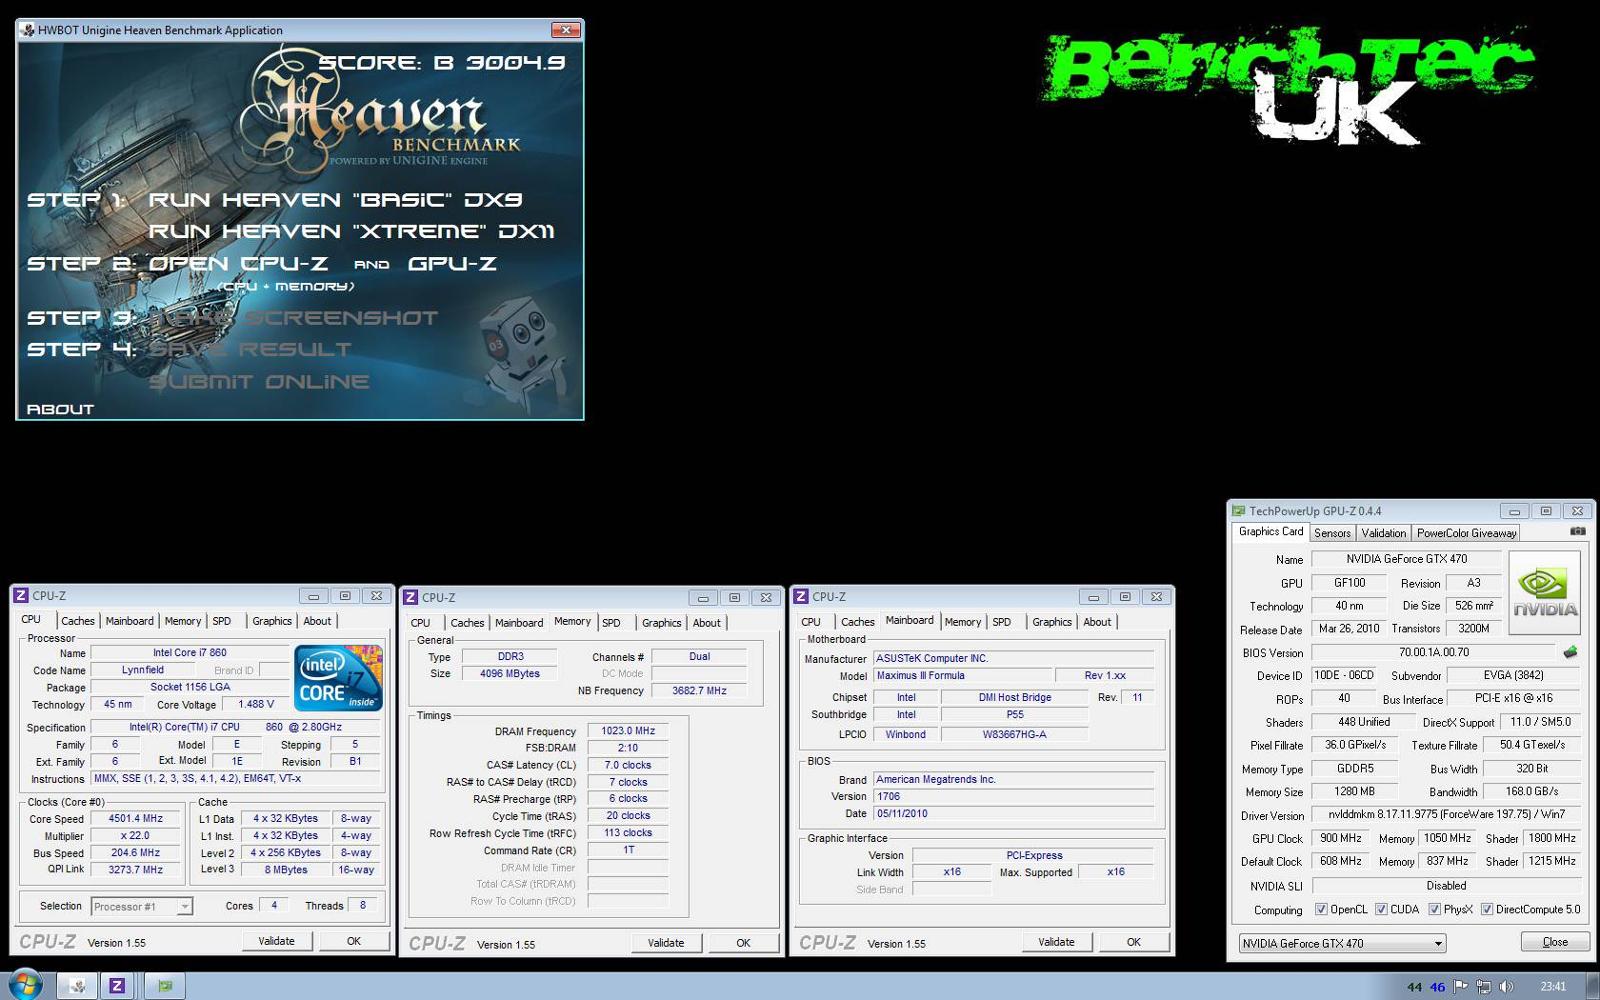Click Run Heaven "Xtreme" DX11

coord(352,231)
